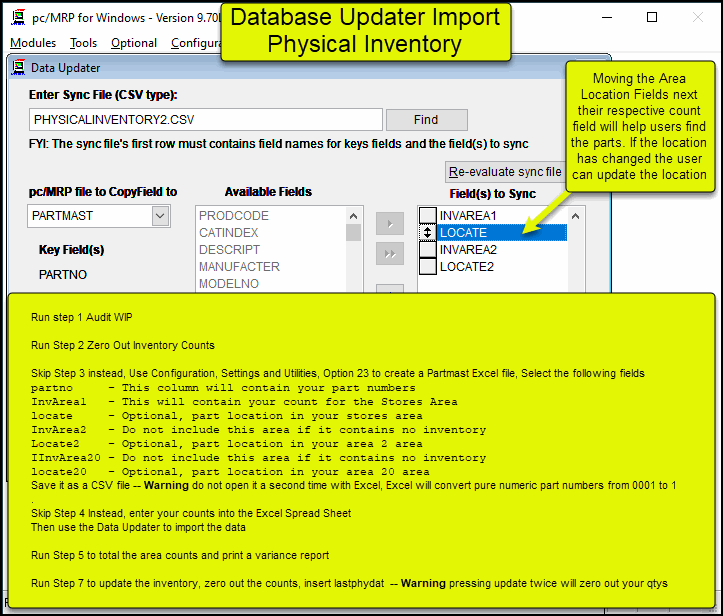The image size is (723, 616).
Task: Click the mover box beside INVAREA1
Action: (x=428, y=215)
